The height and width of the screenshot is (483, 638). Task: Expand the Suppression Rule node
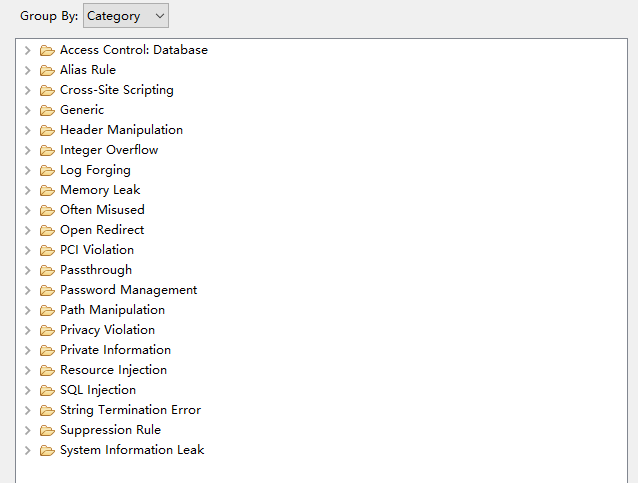coord(28,431)
